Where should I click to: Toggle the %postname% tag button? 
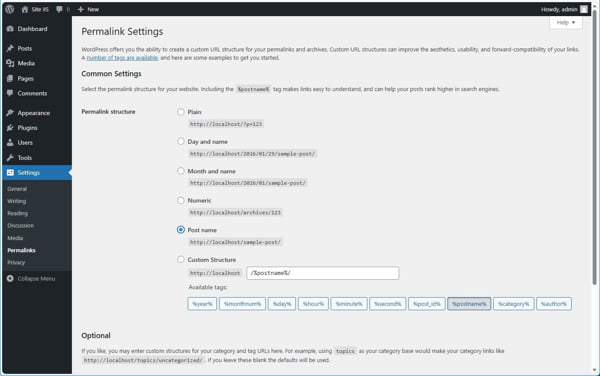click(469, 304)
